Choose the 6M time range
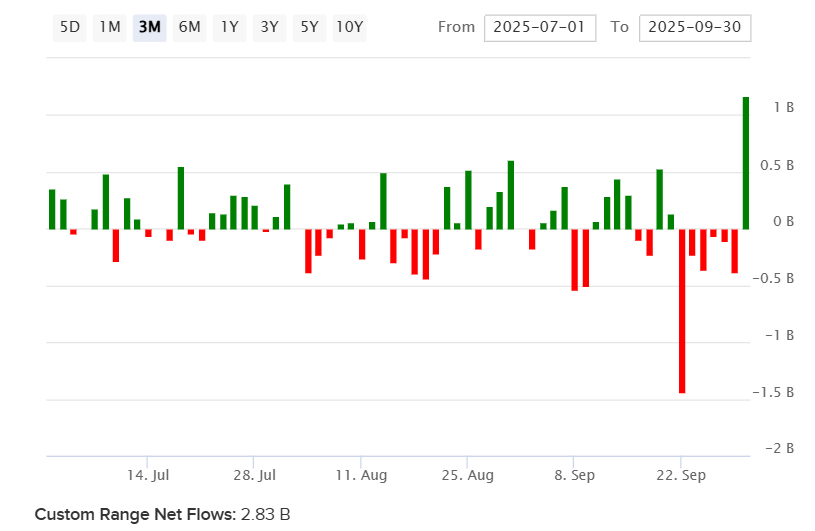 tap(189, 27)
